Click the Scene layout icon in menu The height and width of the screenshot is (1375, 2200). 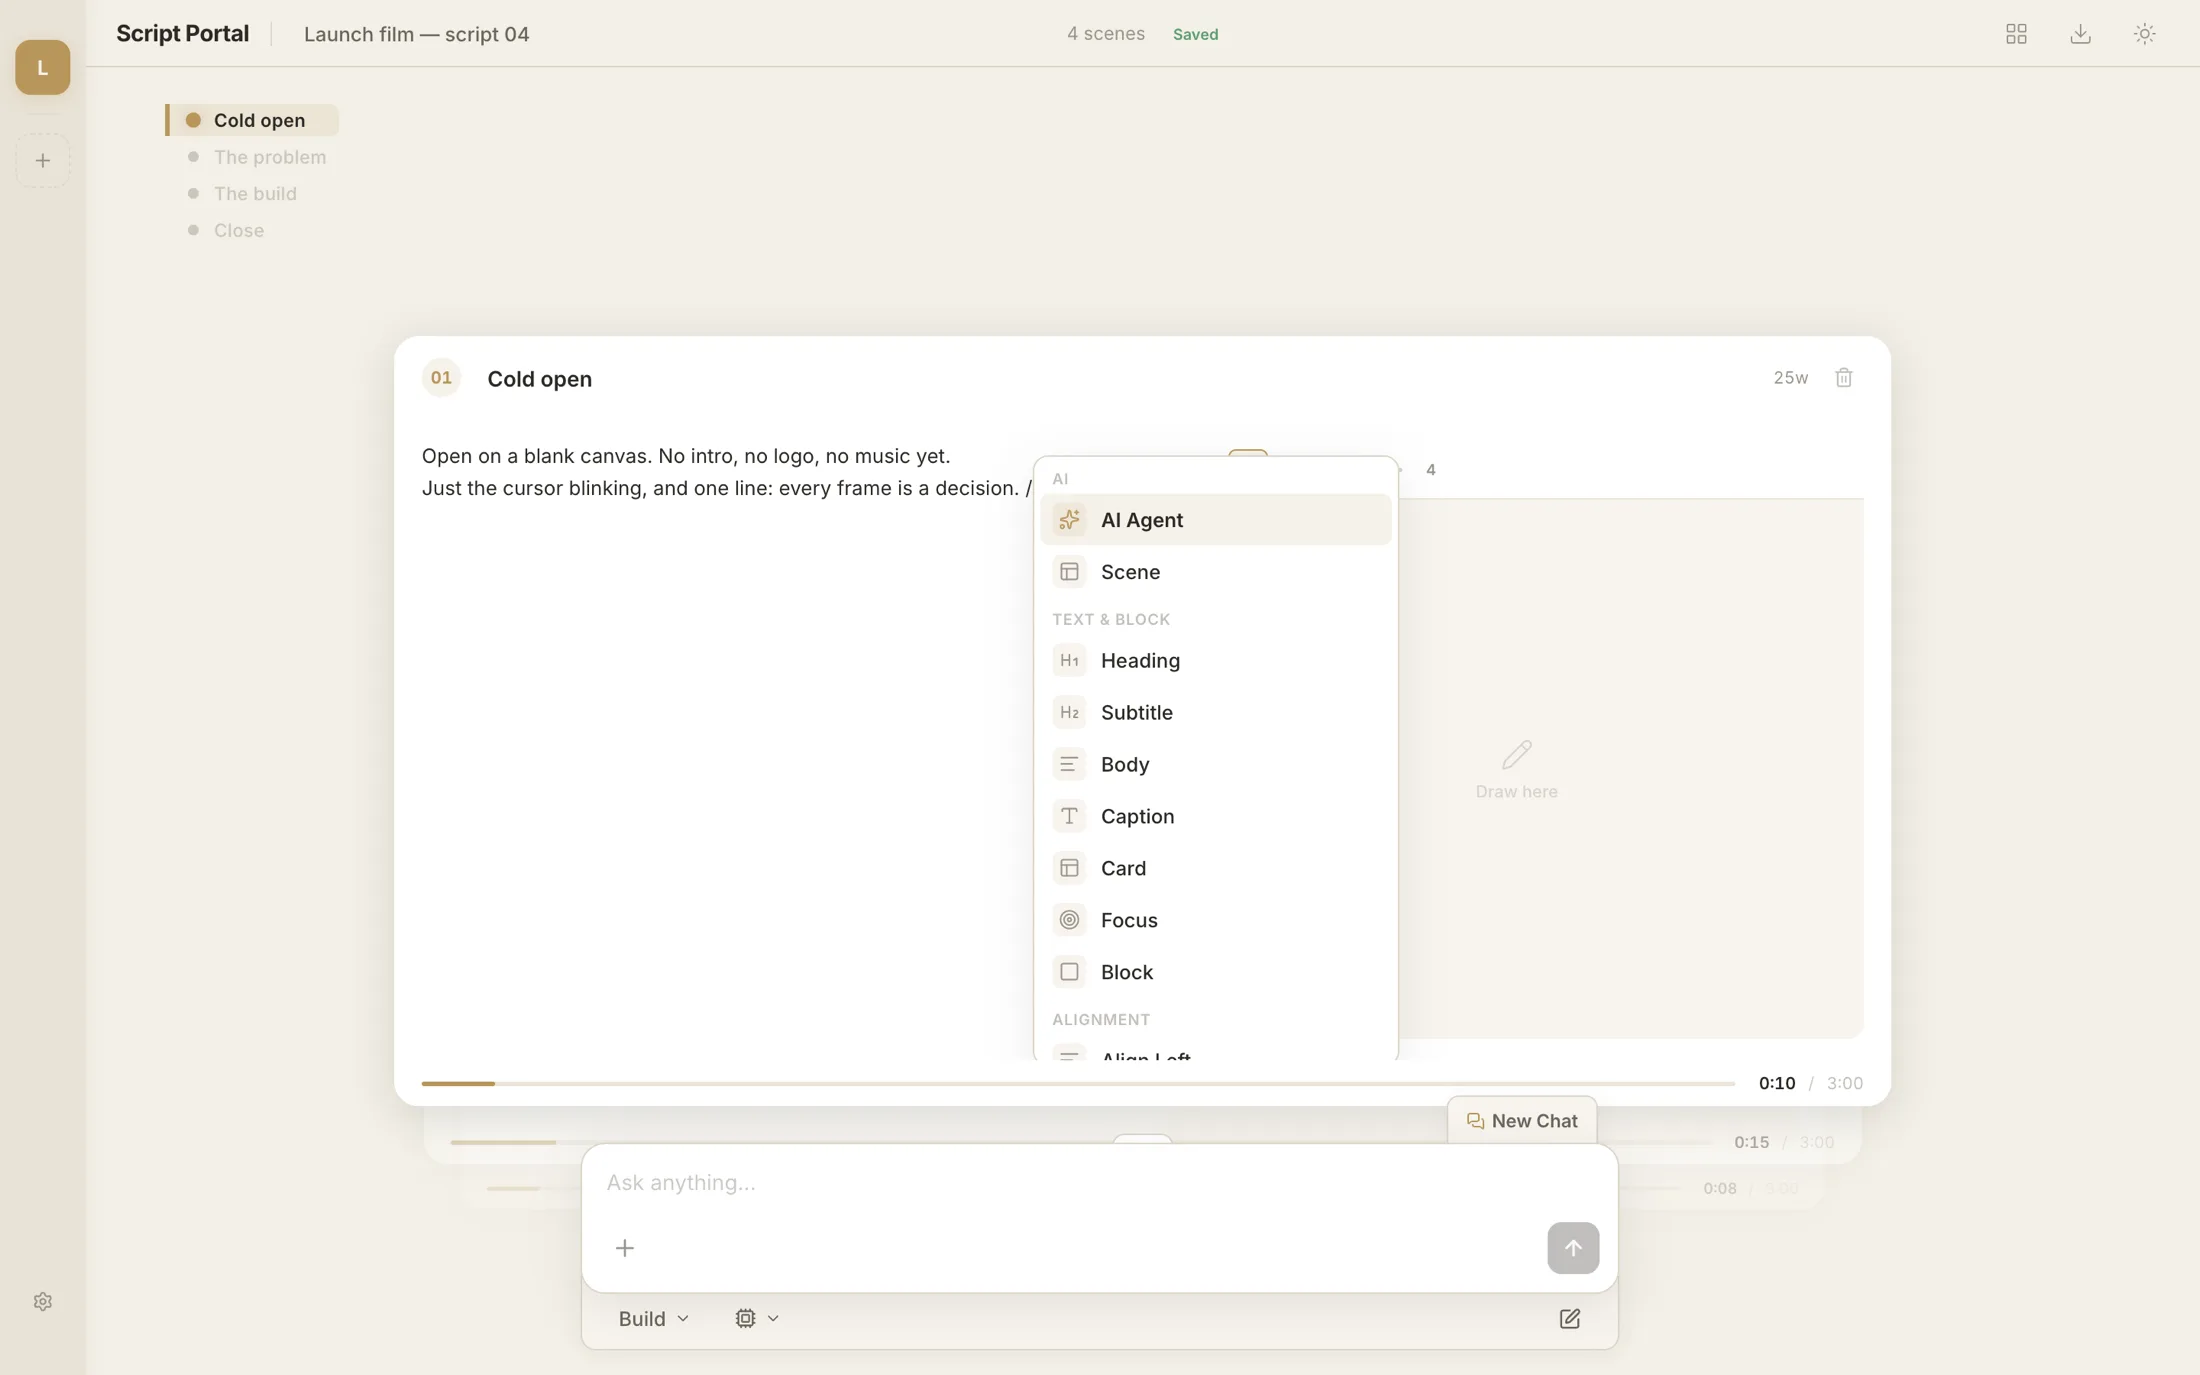[1069, 571]
